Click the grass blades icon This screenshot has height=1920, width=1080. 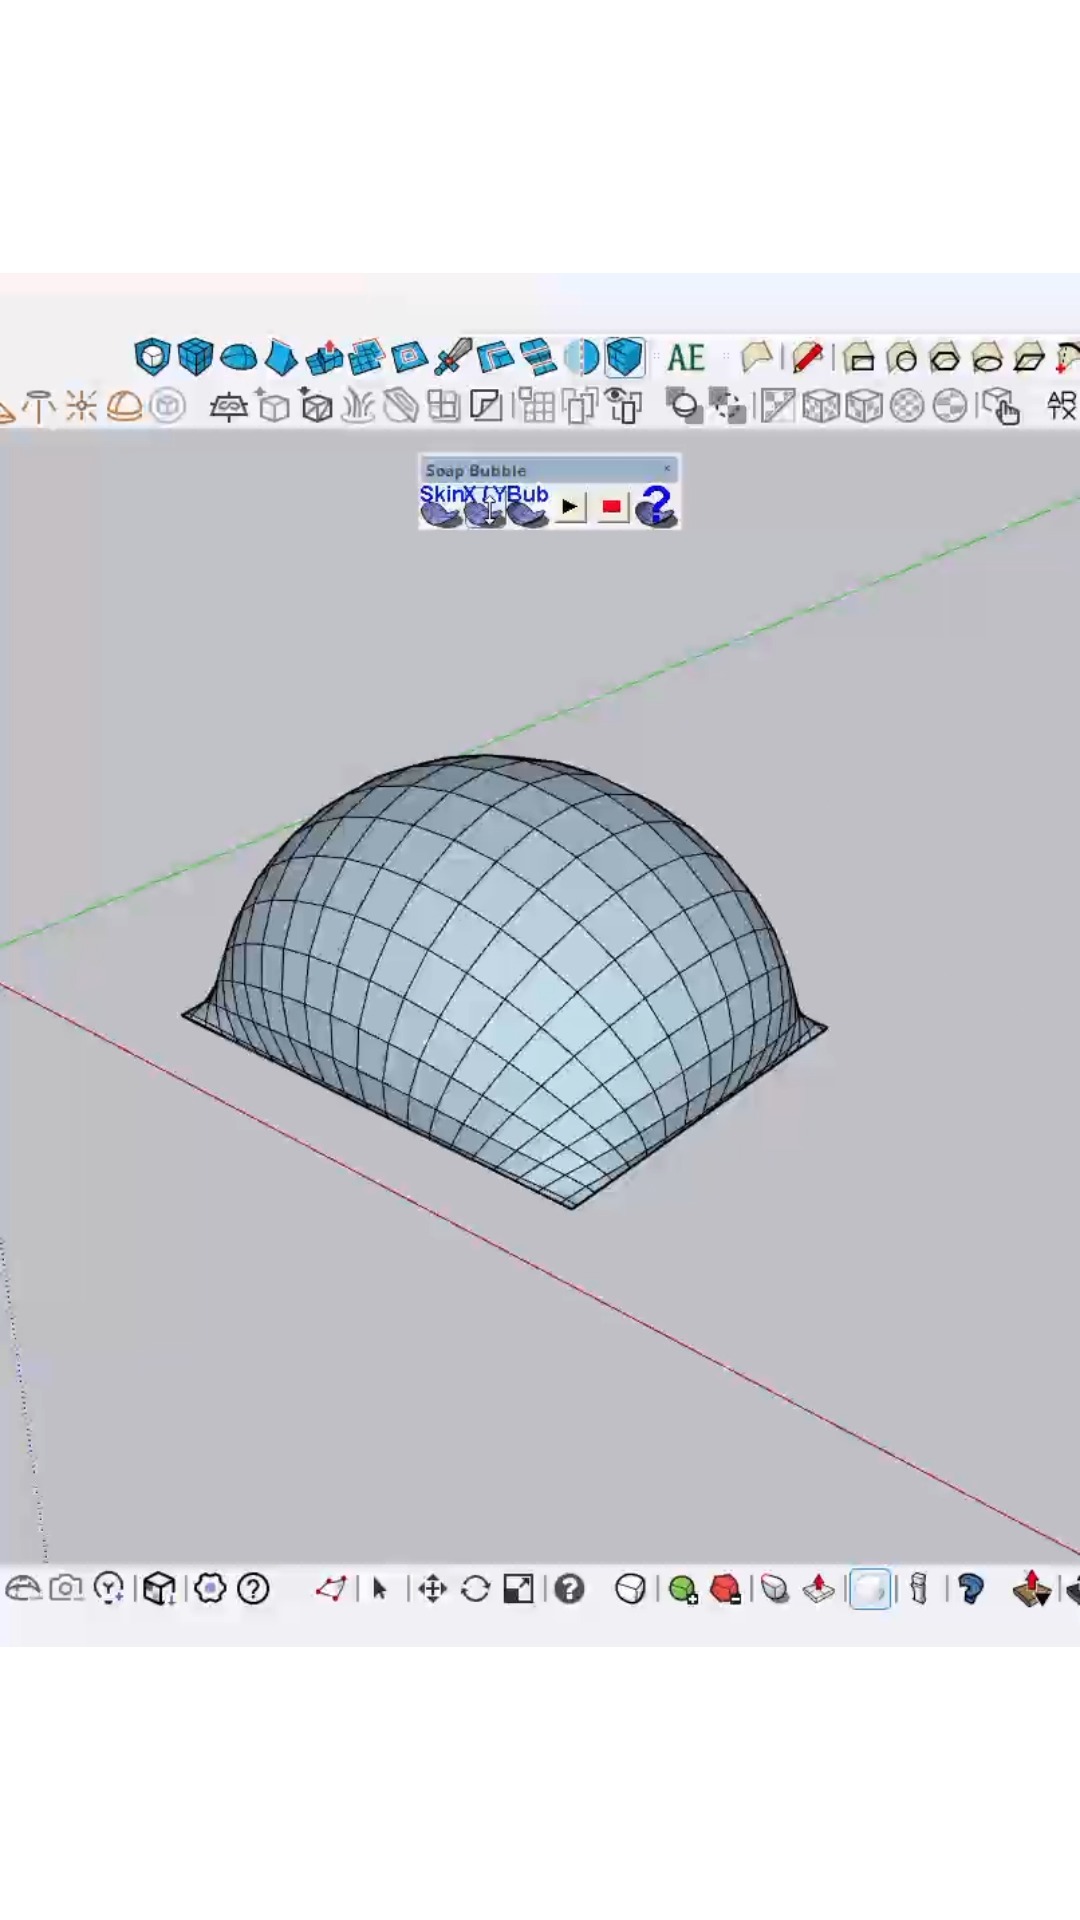pyautogui.click(x=358, y=406)
